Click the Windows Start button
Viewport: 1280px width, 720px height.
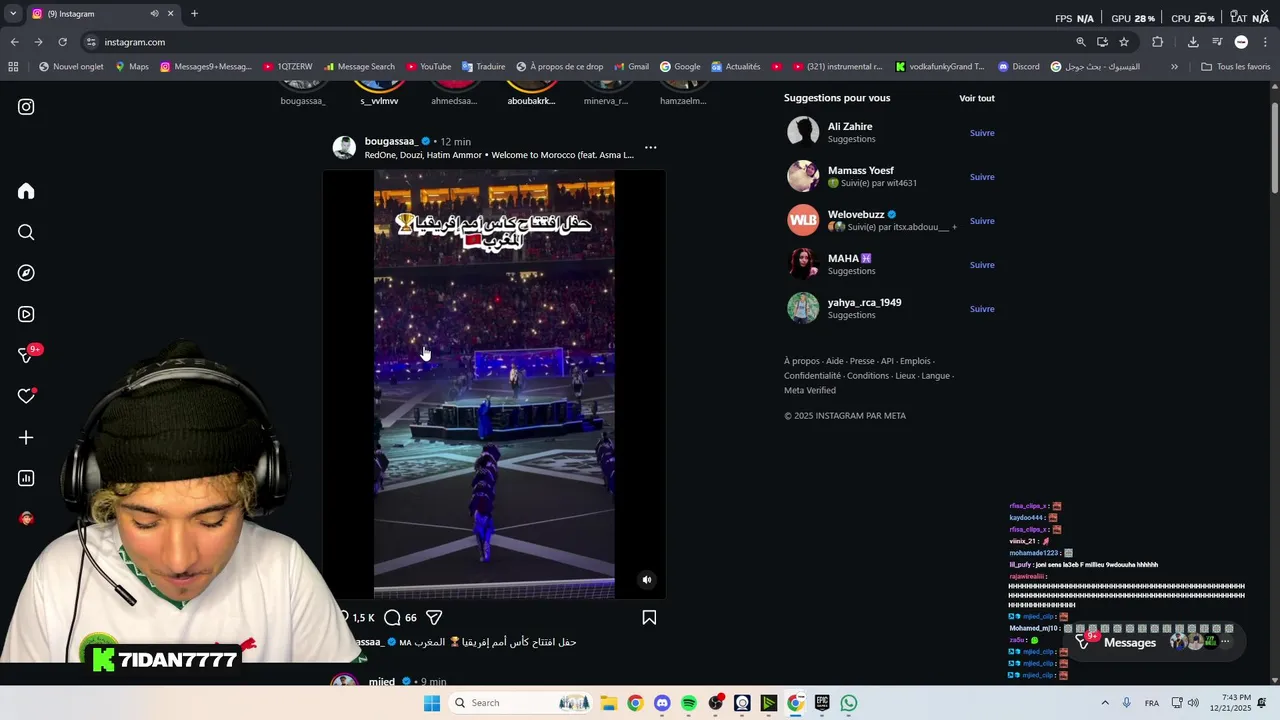pyautogui.click(x=432, y=703)
